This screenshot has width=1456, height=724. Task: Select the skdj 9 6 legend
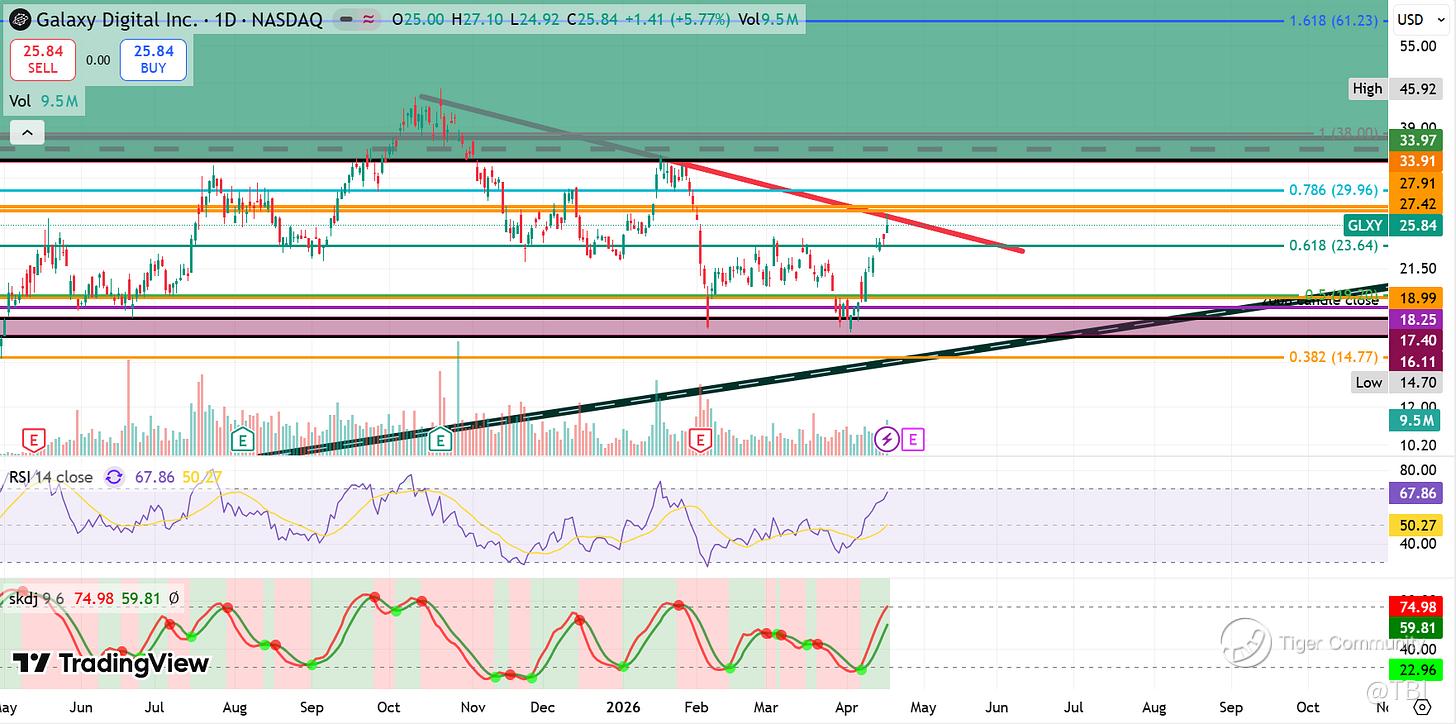[37, 599]
